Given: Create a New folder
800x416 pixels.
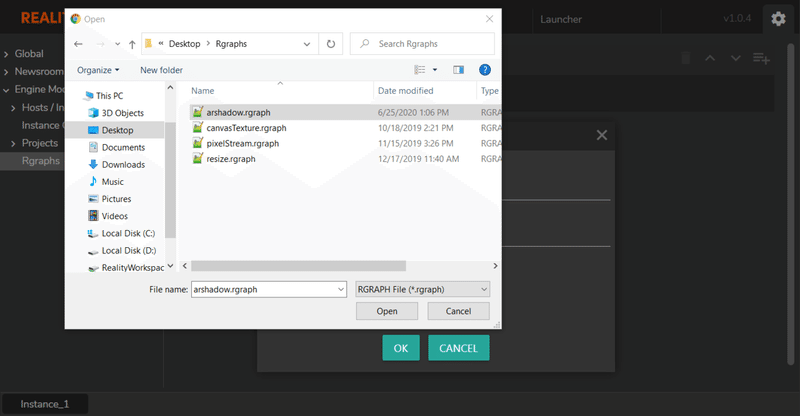Looking at the screenshot, I should 161,70.
